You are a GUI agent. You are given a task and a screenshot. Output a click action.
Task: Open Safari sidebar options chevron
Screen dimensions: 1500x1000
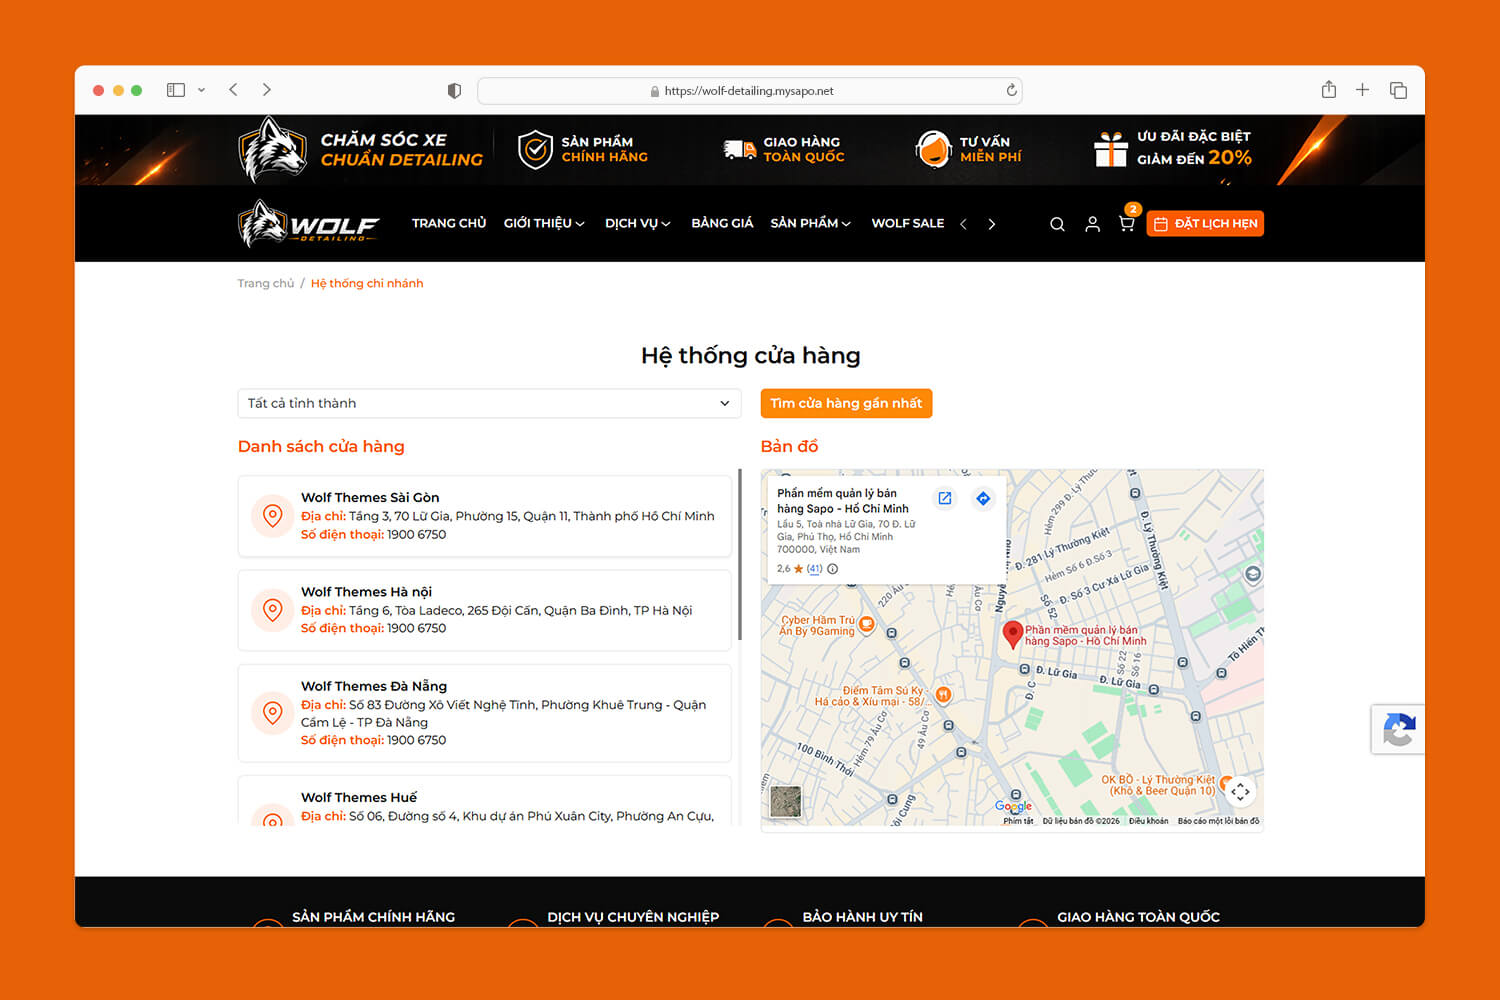click(x=201, y=90)
